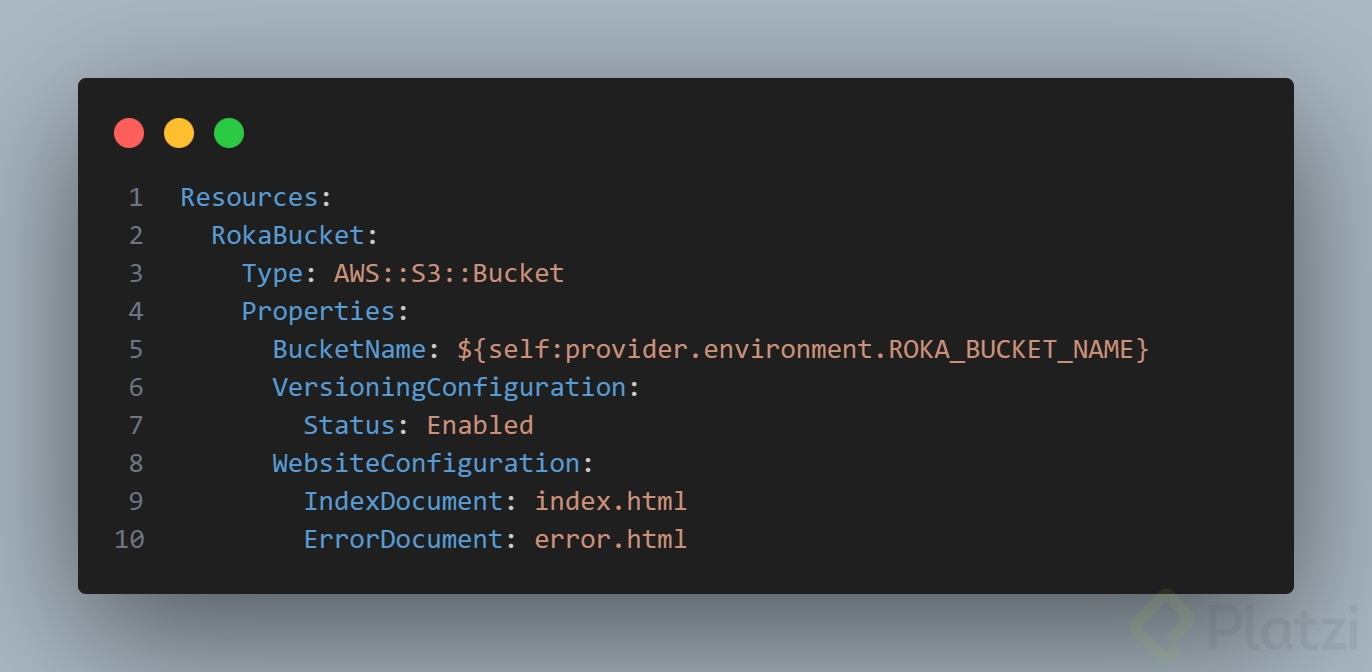Click the Enabled status value
This screenshot has height=672, width=1372.
pos(480,425)
